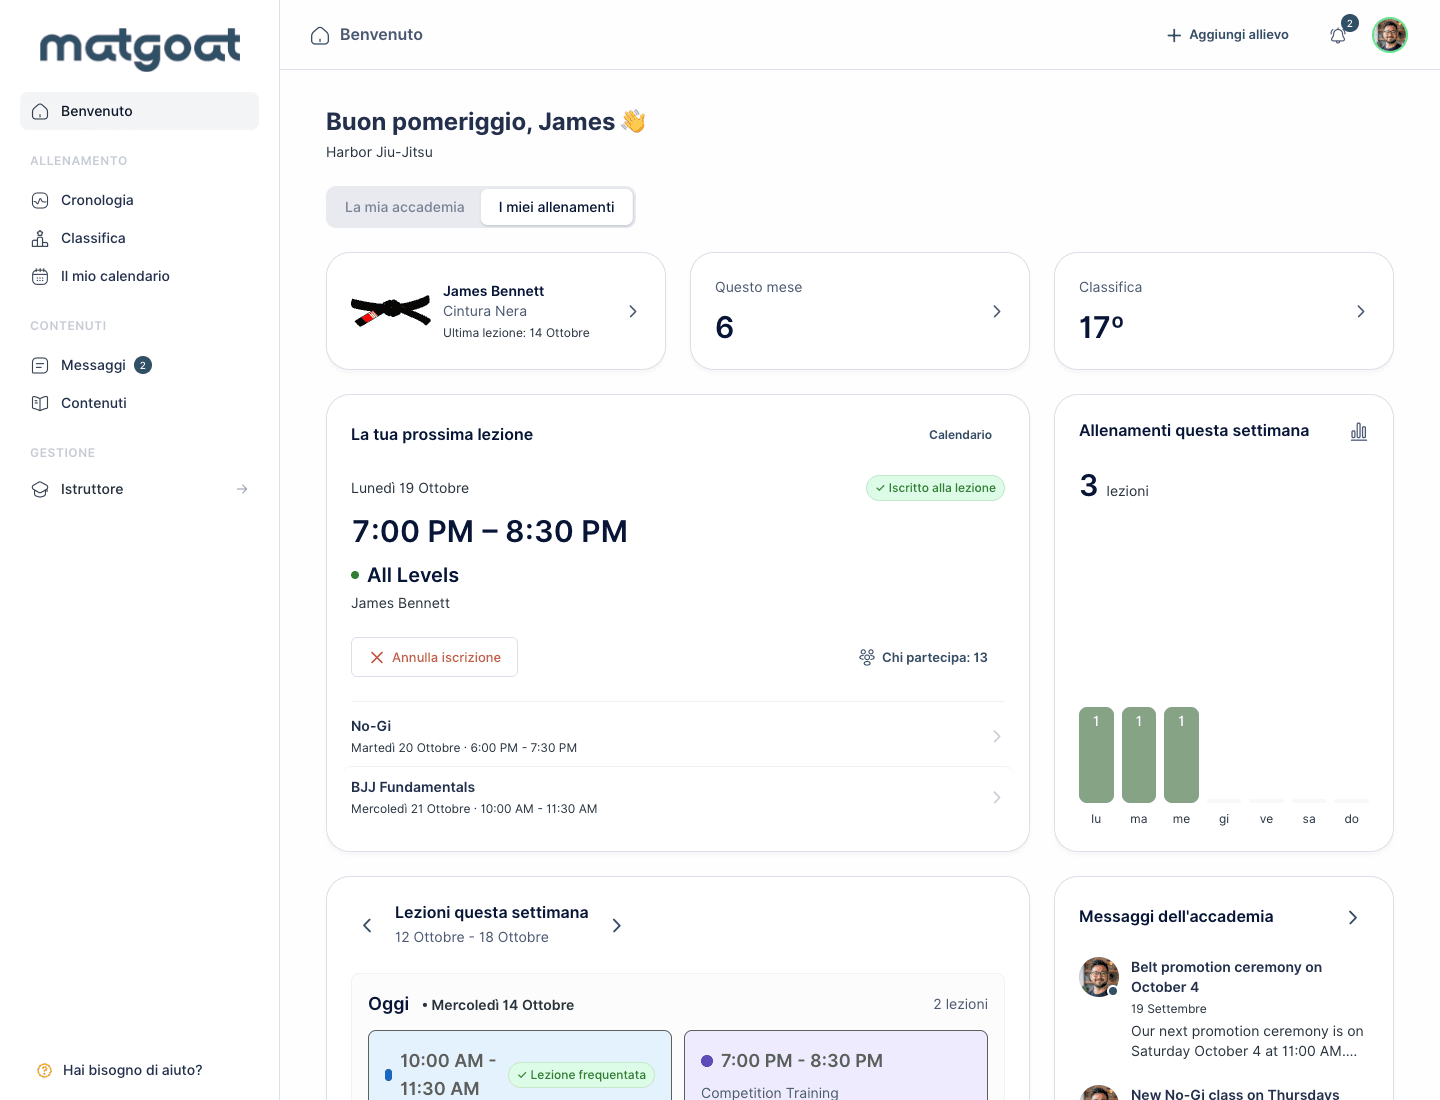Open the 7:00 PM Competition Training card

[836, 1066]
